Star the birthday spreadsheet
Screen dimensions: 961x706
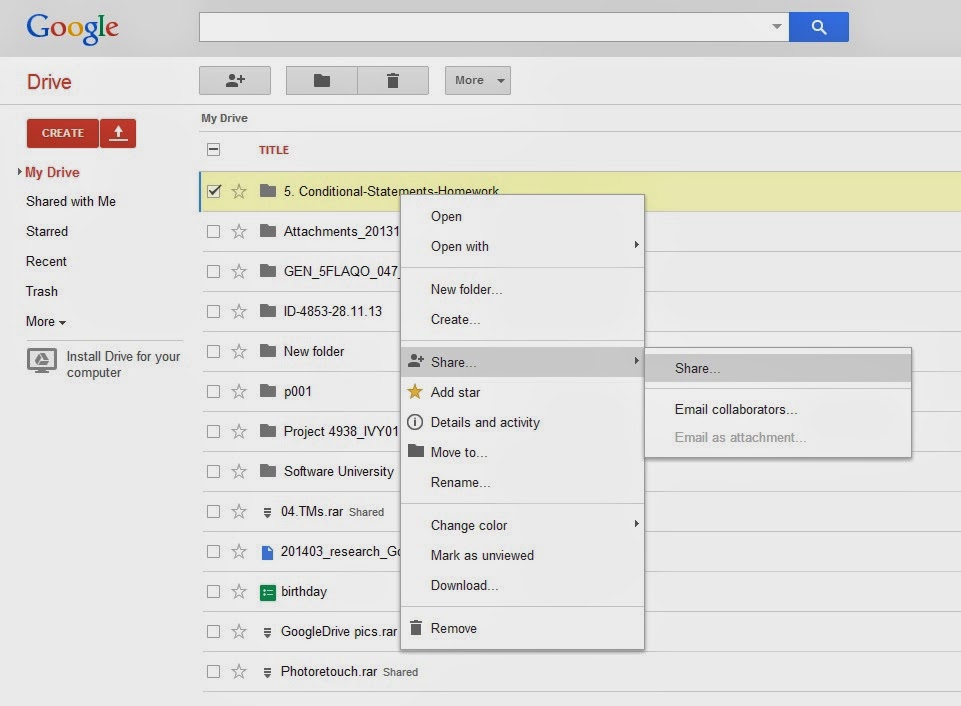tap(239, 591)
